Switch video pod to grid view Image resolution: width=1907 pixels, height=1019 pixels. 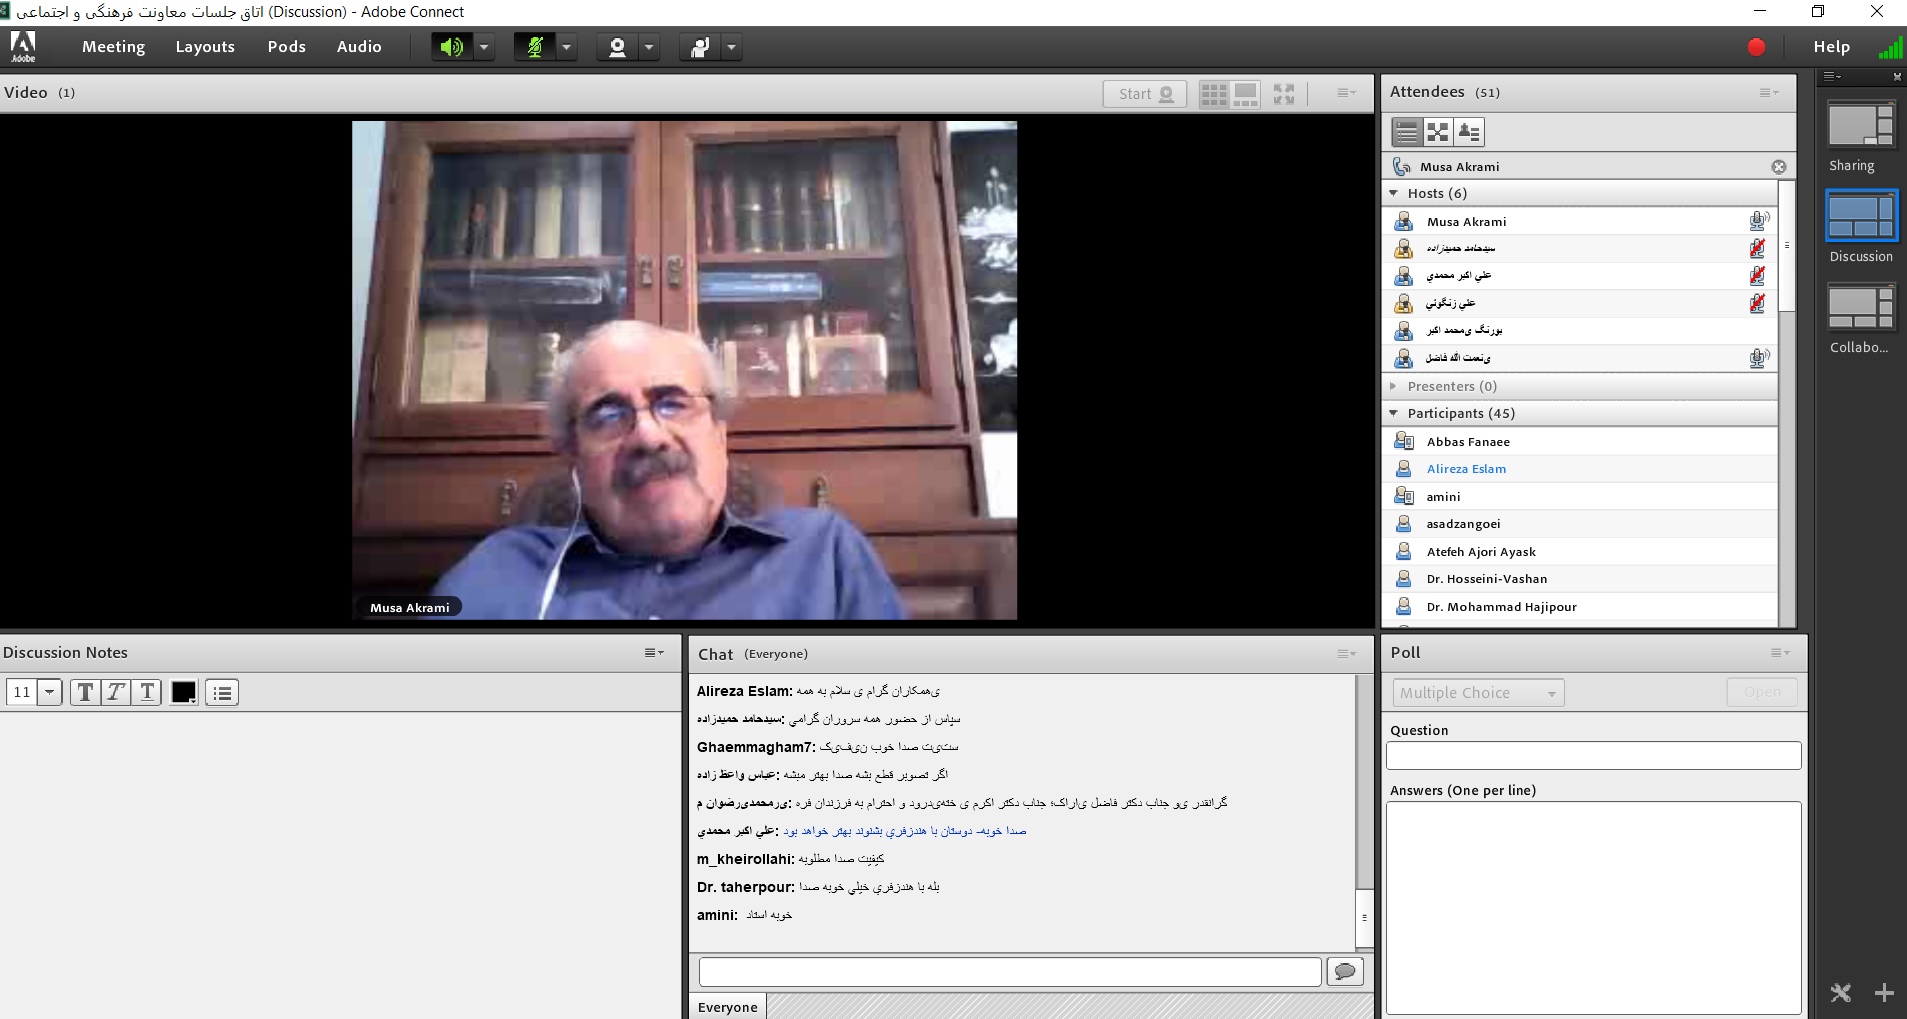pos(1213,94)
